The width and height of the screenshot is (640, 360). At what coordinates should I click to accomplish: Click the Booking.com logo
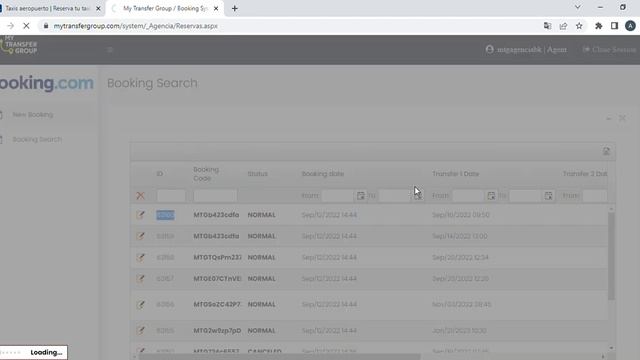47,83
